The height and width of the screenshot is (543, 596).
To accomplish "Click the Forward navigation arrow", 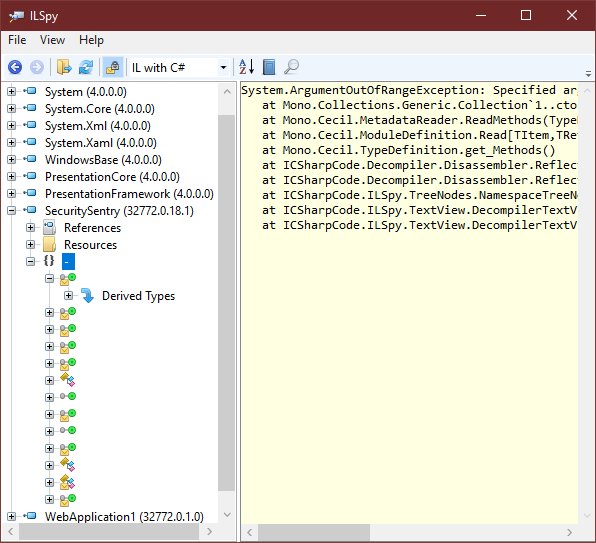I will click(x=37, y=67).
